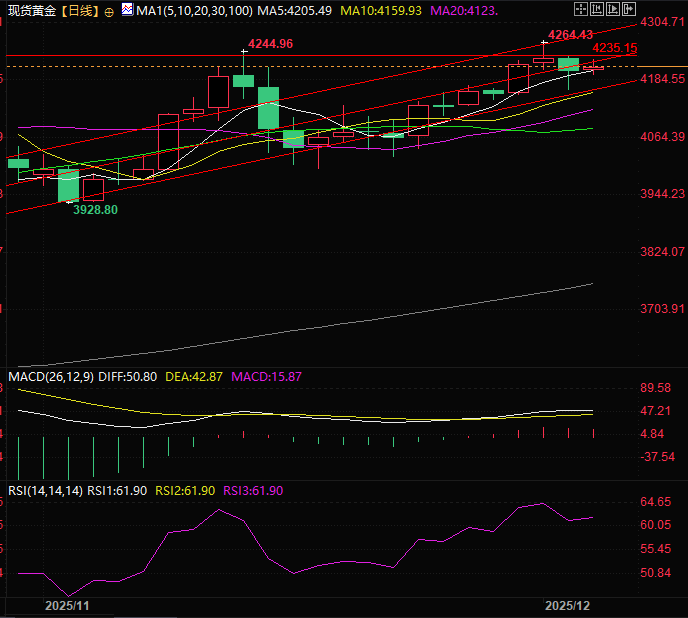Click the RSI1:61.90 value
The height and width of the screenshot is (618, 688).
tap(117, 491)
